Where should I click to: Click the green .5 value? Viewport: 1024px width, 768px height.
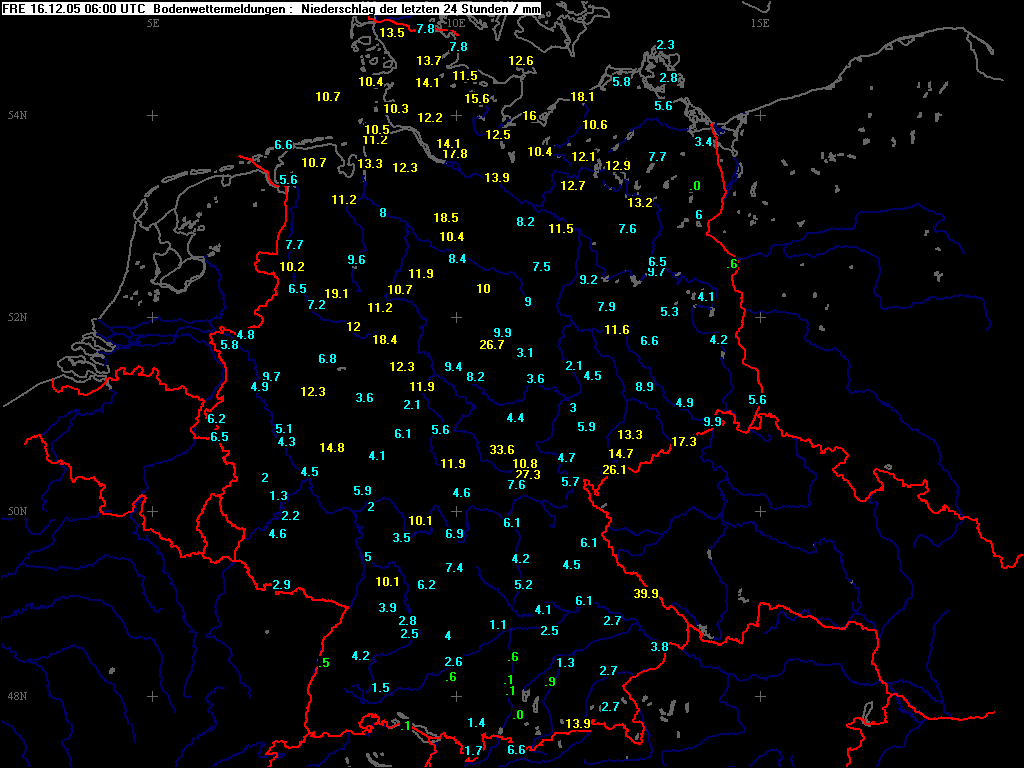(x=323, y=663)
